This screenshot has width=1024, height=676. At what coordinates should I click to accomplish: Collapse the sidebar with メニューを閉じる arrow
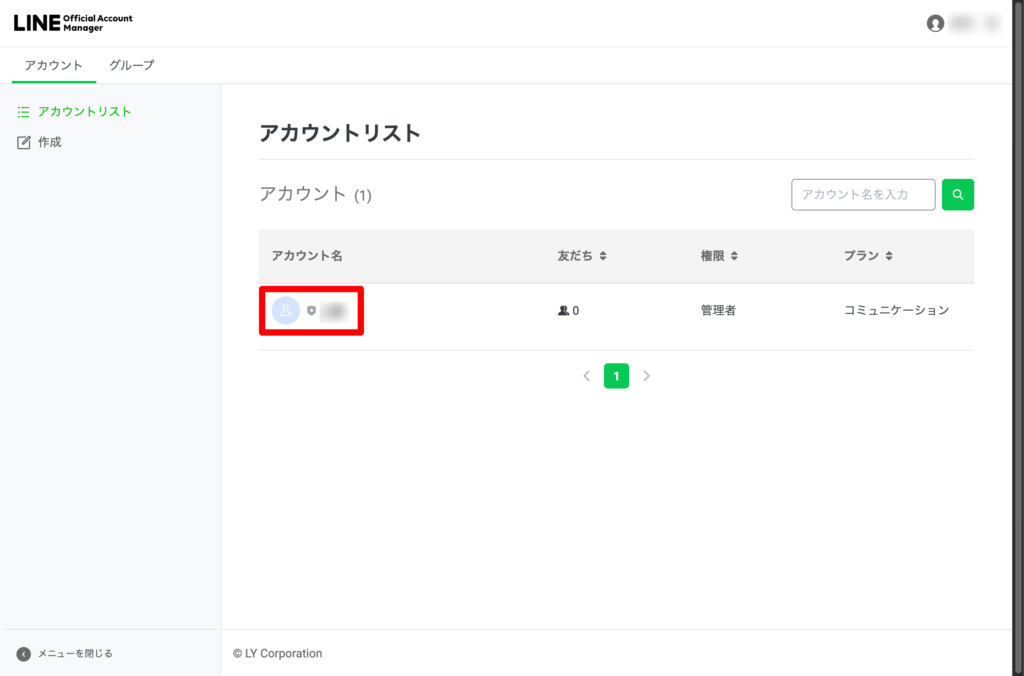coord(24,654)
